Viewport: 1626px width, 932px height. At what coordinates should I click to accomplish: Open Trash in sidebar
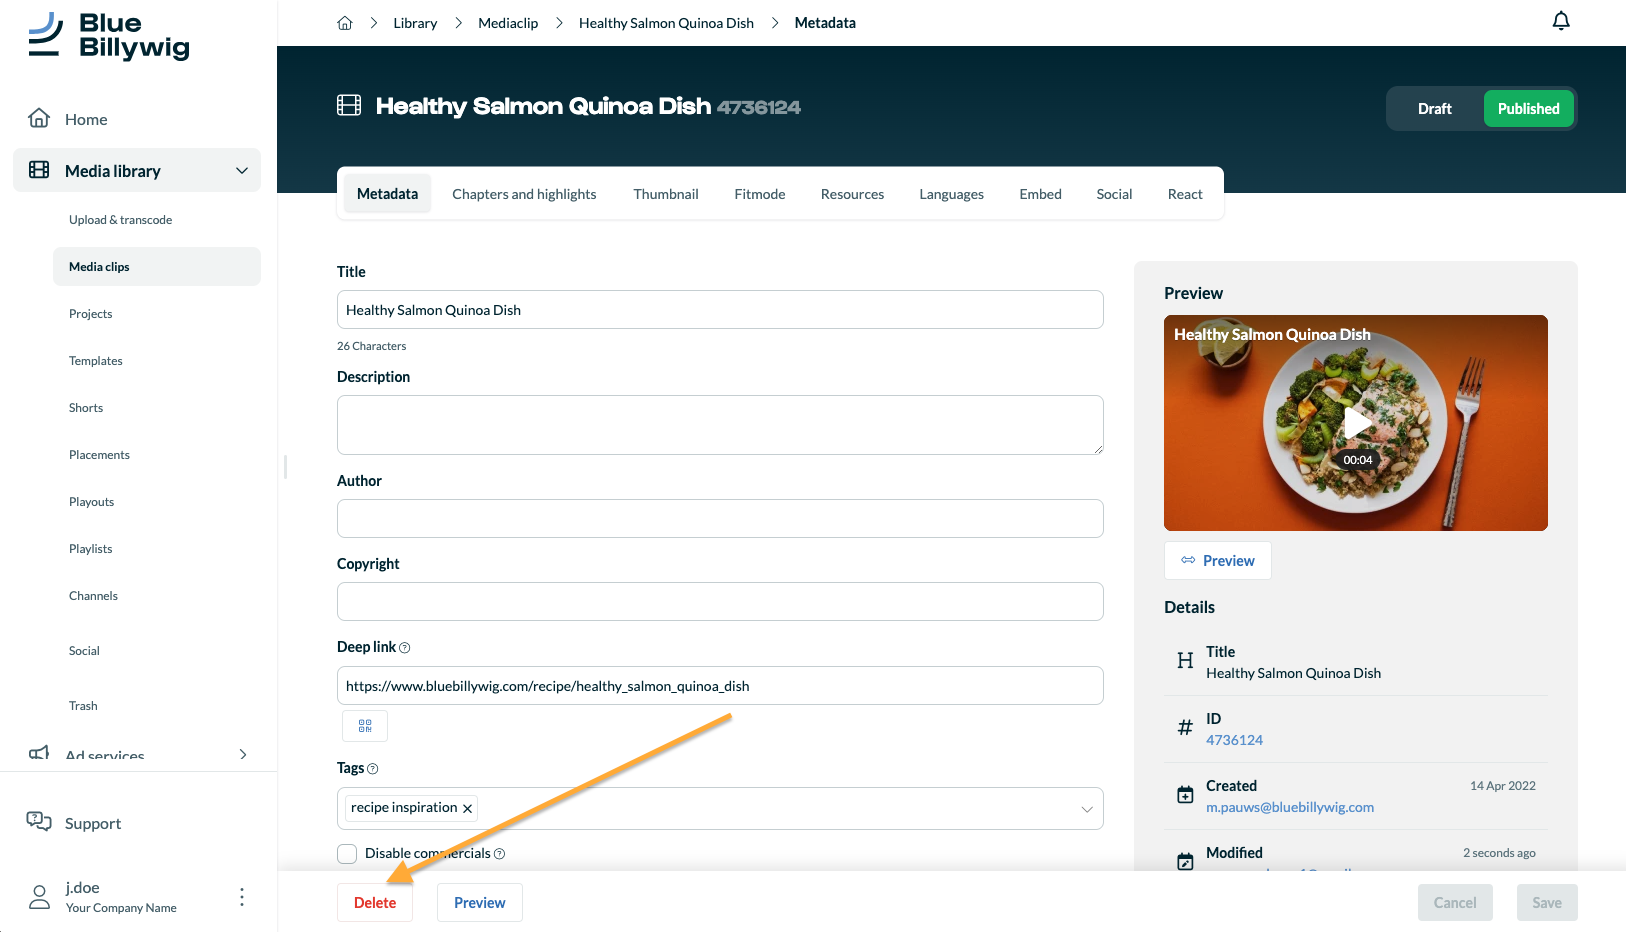click(x=83, y=706)
